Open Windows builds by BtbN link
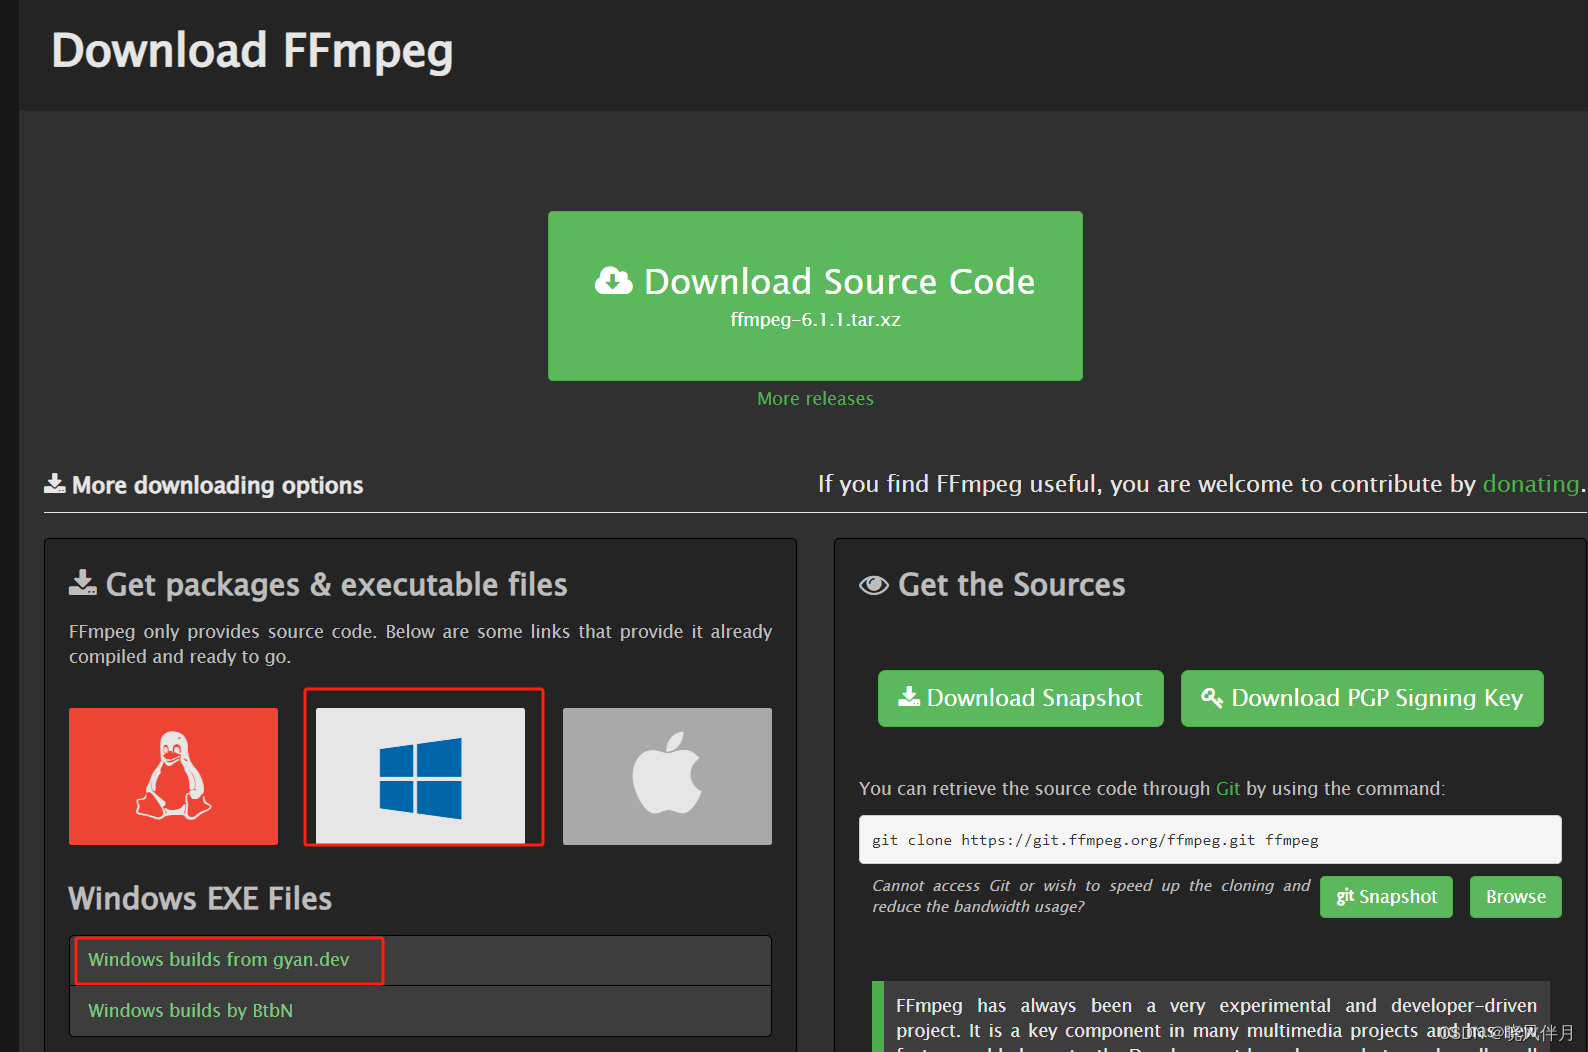The image size is (1588, 1052). click(x=190, y=1011)
